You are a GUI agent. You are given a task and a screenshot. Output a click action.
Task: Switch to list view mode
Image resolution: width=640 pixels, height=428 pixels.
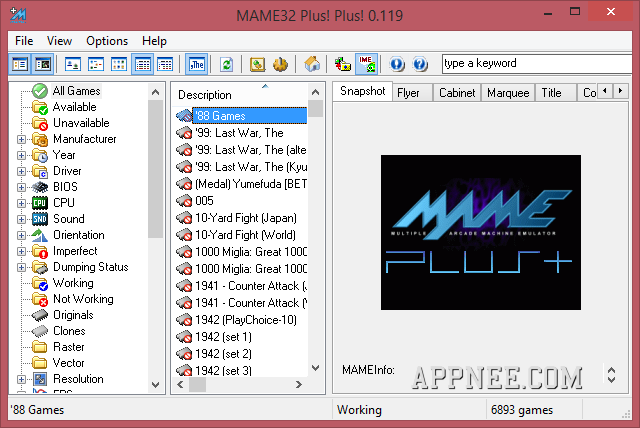pyautogui.click(x=119, y=64)
